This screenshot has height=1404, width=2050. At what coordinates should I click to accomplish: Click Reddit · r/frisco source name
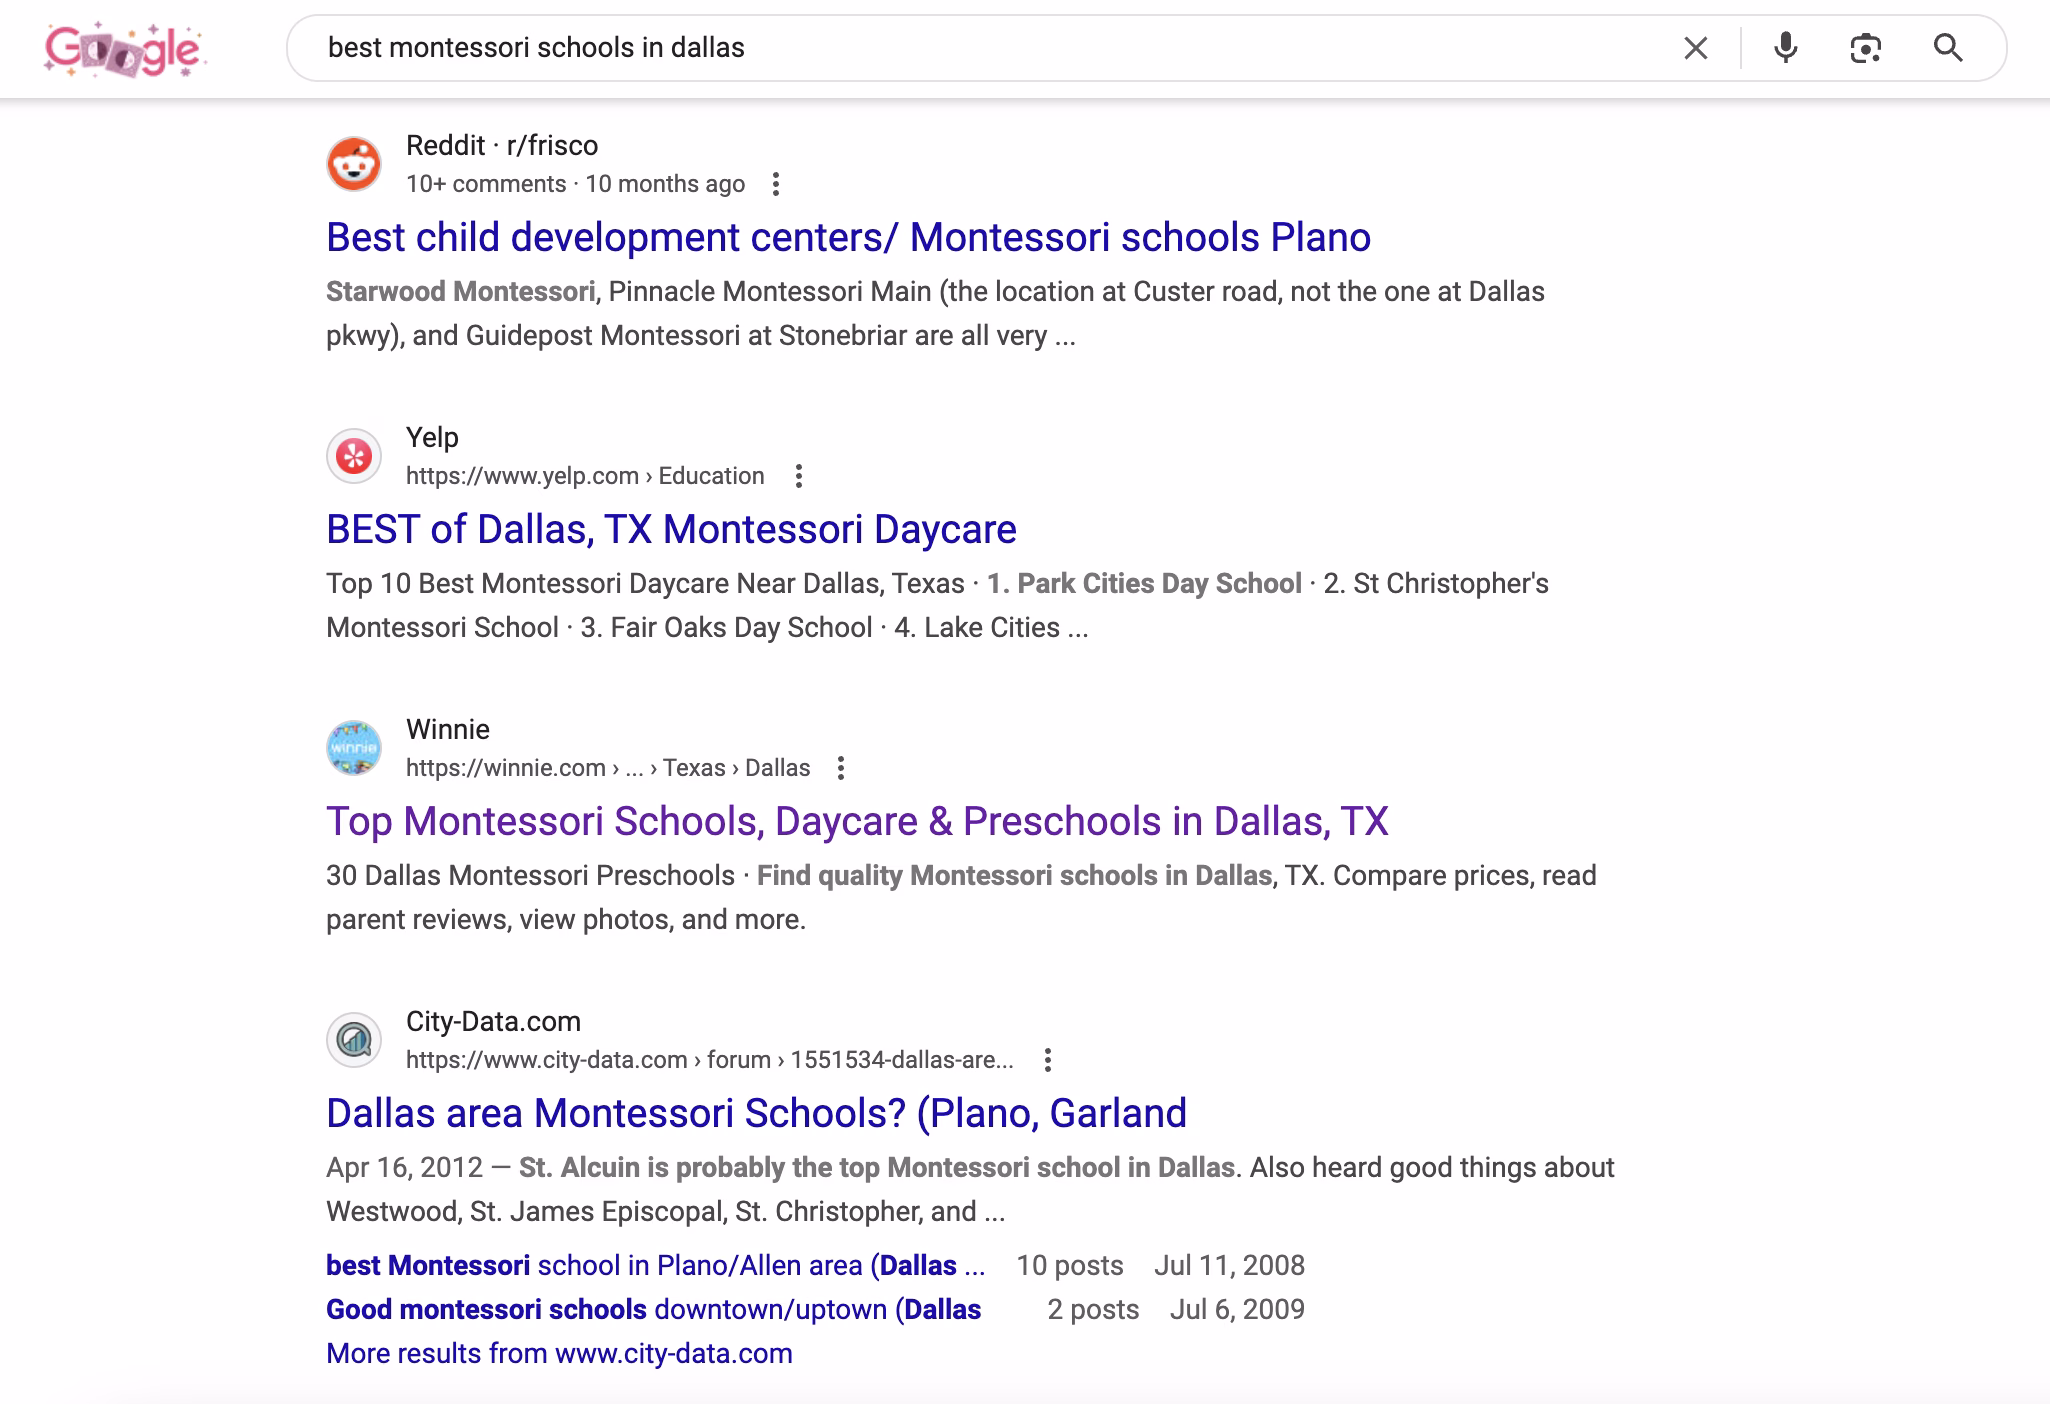(502, 146)
